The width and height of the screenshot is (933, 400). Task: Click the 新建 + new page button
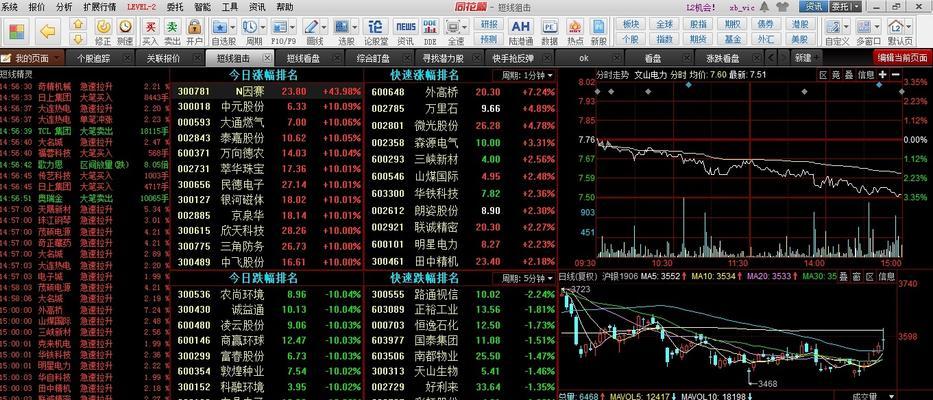click(x=805, y=58)
